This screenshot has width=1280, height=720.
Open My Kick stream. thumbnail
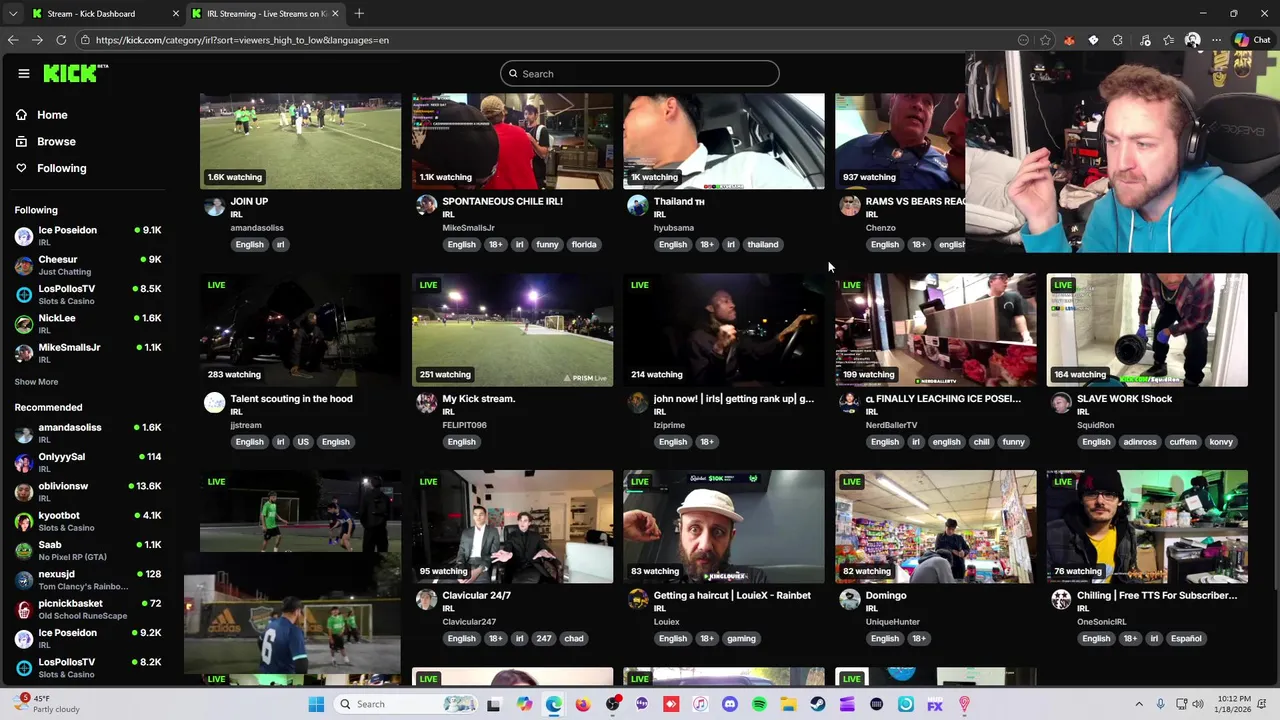(513, 330)
